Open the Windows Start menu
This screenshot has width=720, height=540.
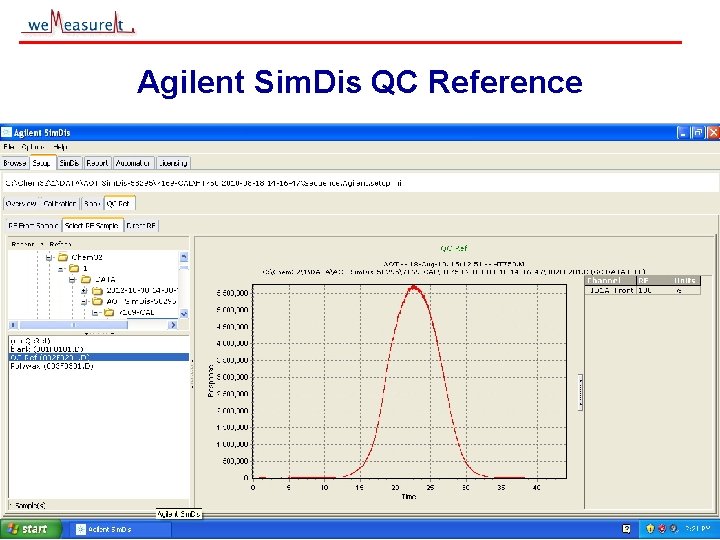[30, 529]
